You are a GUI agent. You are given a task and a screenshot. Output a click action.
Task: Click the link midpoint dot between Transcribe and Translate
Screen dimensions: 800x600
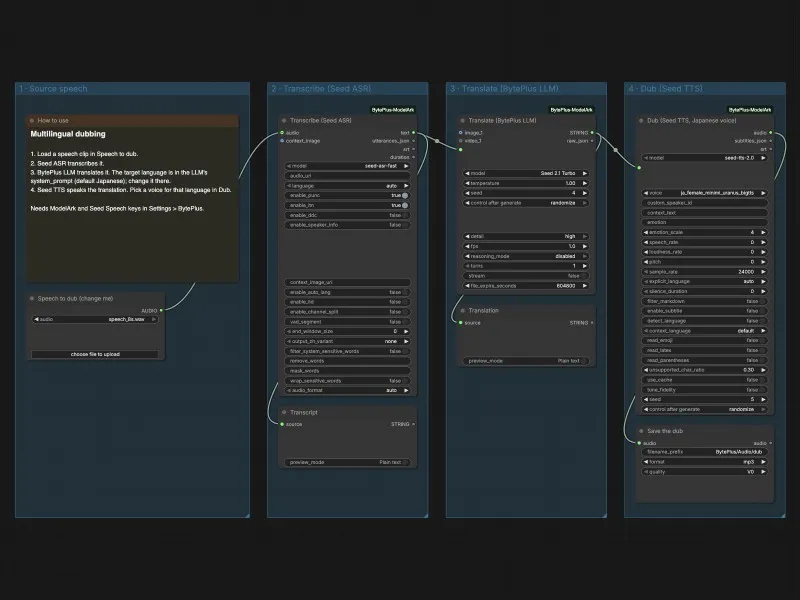coord(437,141)
